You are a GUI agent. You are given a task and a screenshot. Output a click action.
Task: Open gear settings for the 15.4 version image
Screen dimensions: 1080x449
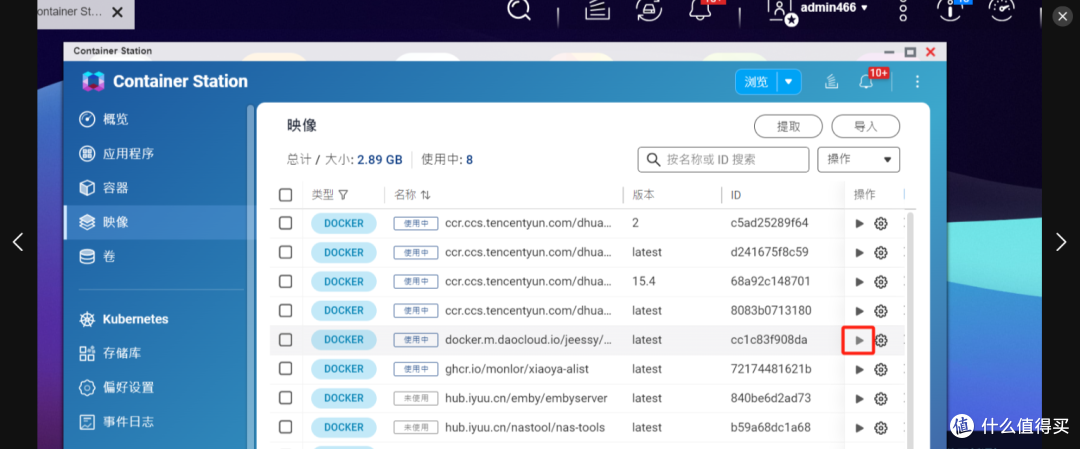(880, 282)
